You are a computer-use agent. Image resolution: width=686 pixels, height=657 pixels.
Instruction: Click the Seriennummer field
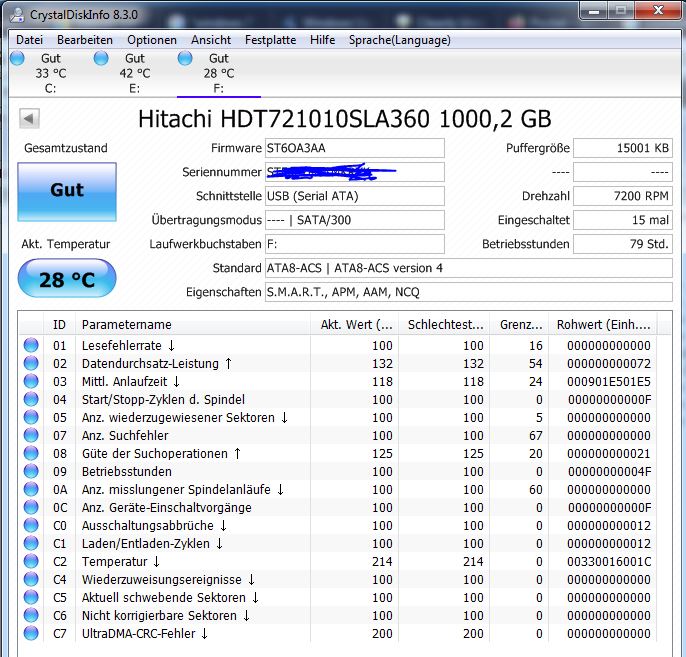pos(354,172)
